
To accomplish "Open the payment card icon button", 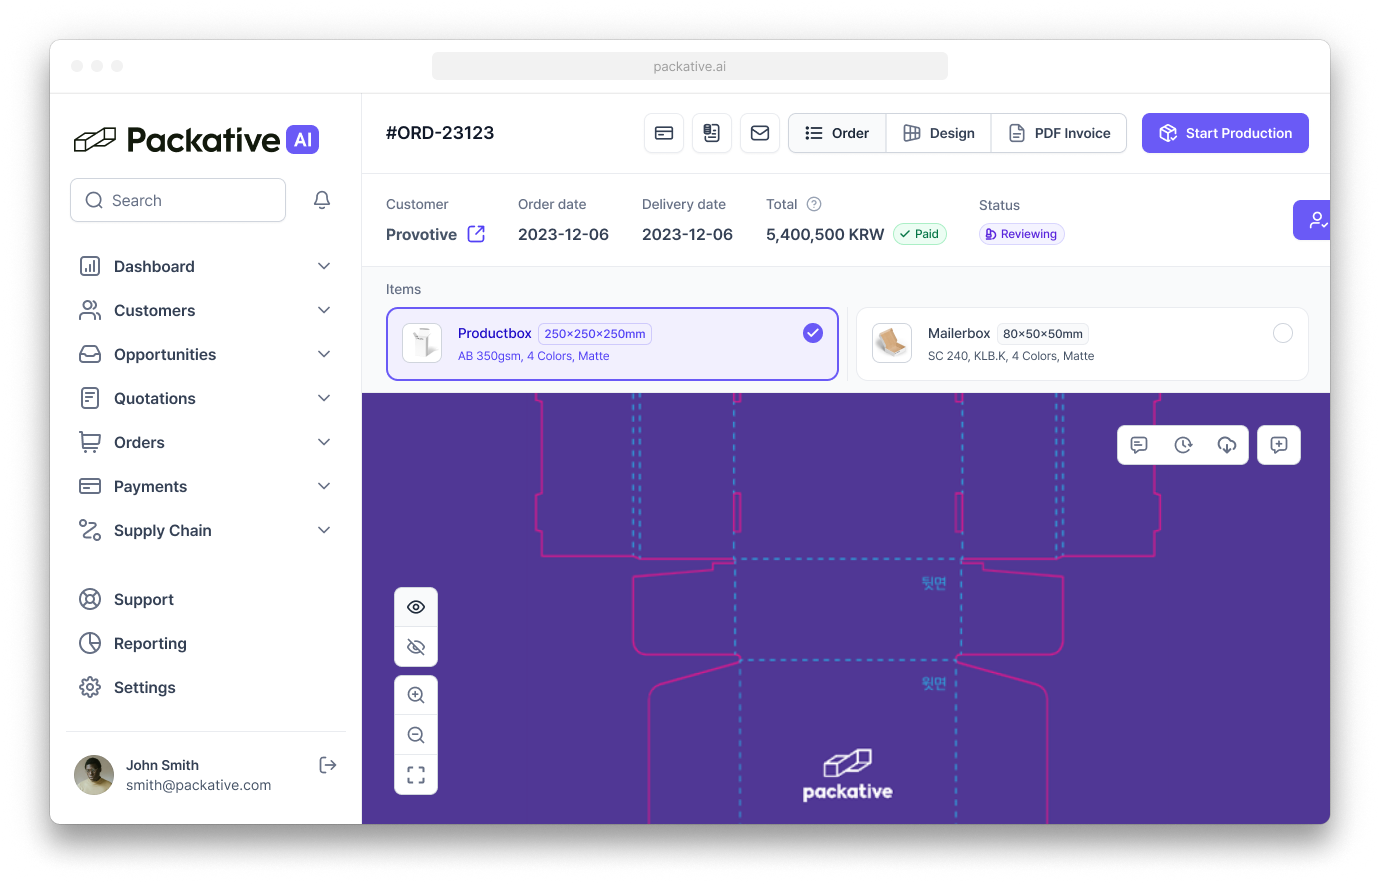I will click(x=664, y=133).
